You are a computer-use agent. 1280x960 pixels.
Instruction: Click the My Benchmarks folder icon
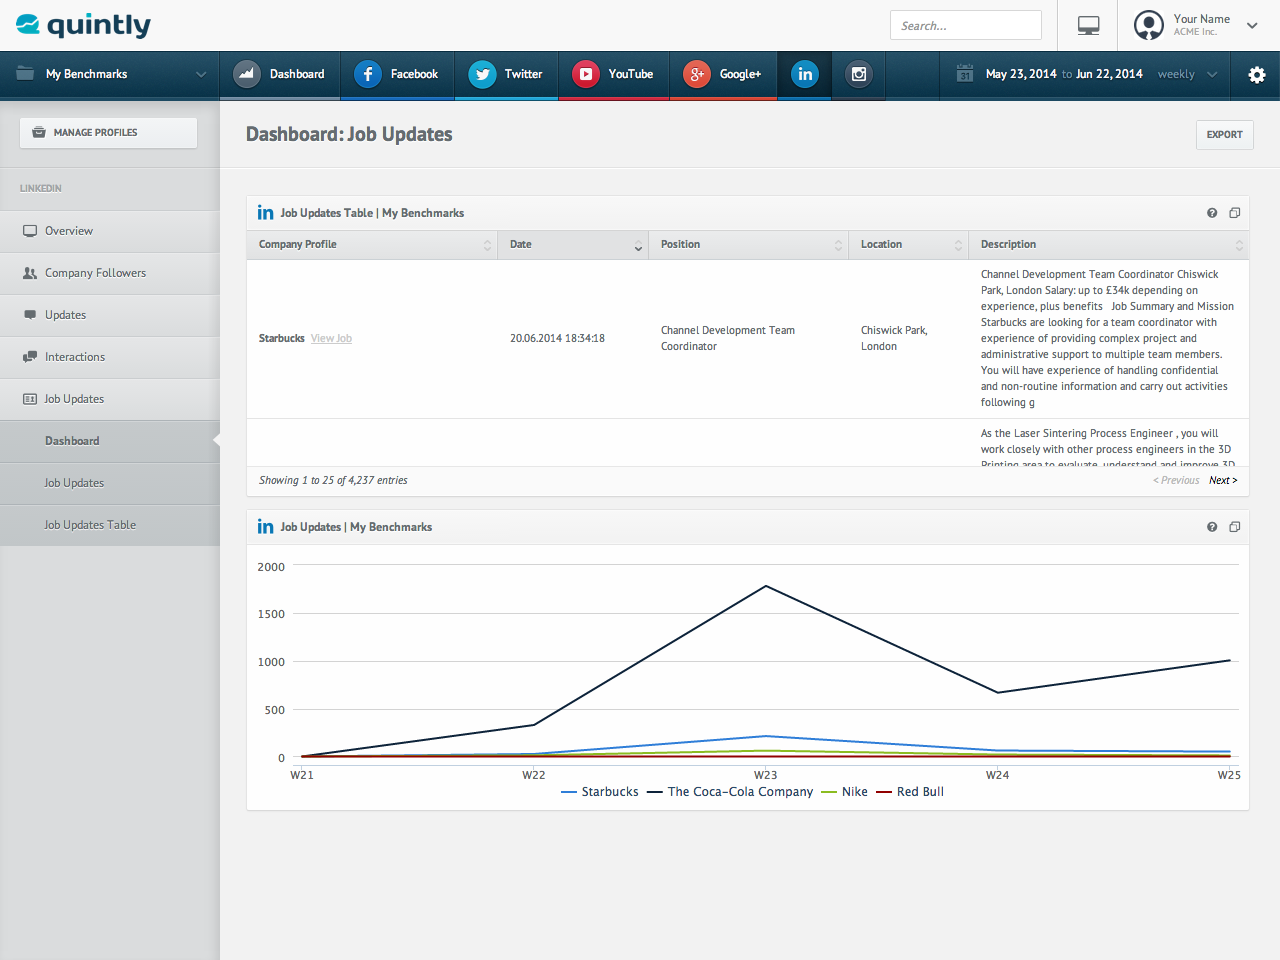pos(26,74)
